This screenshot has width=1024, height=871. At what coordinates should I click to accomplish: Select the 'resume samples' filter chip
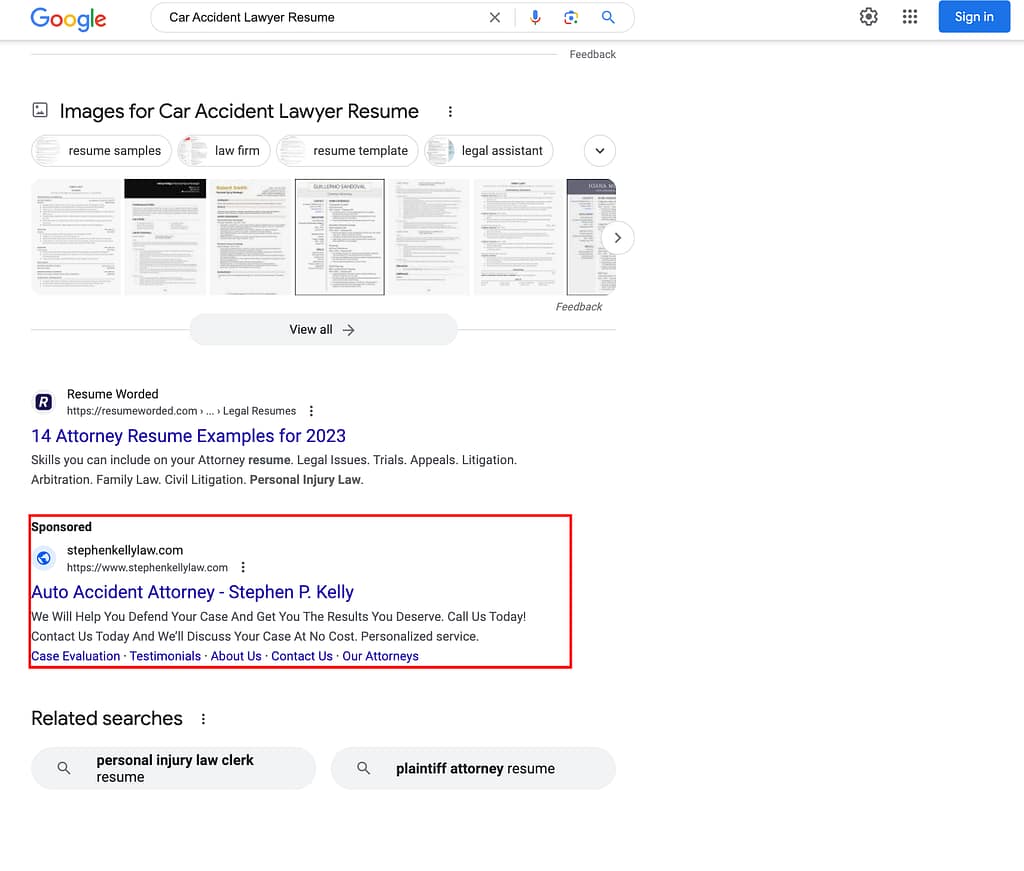(101, 151)
